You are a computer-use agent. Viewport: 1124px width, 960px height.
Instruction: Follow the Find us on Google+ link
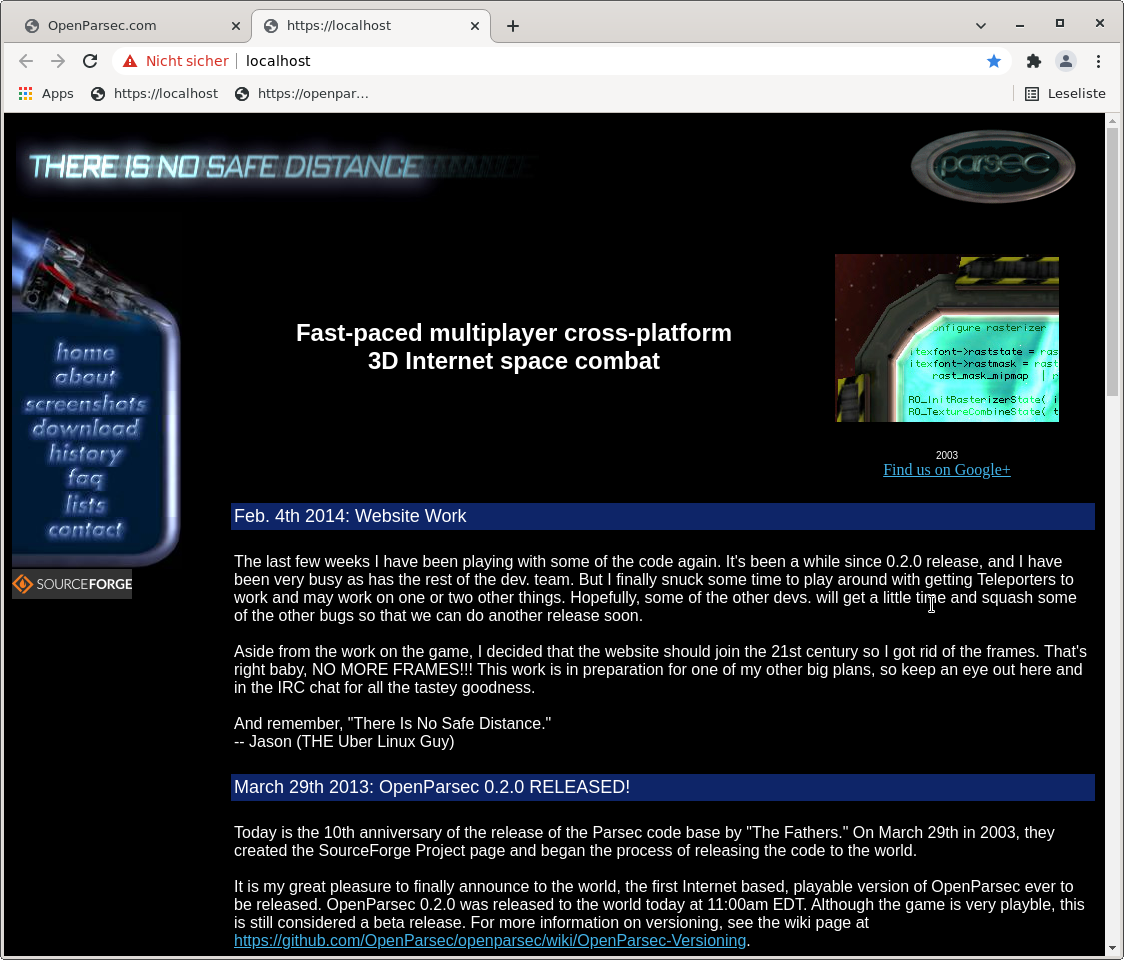(x=946, y=470)
